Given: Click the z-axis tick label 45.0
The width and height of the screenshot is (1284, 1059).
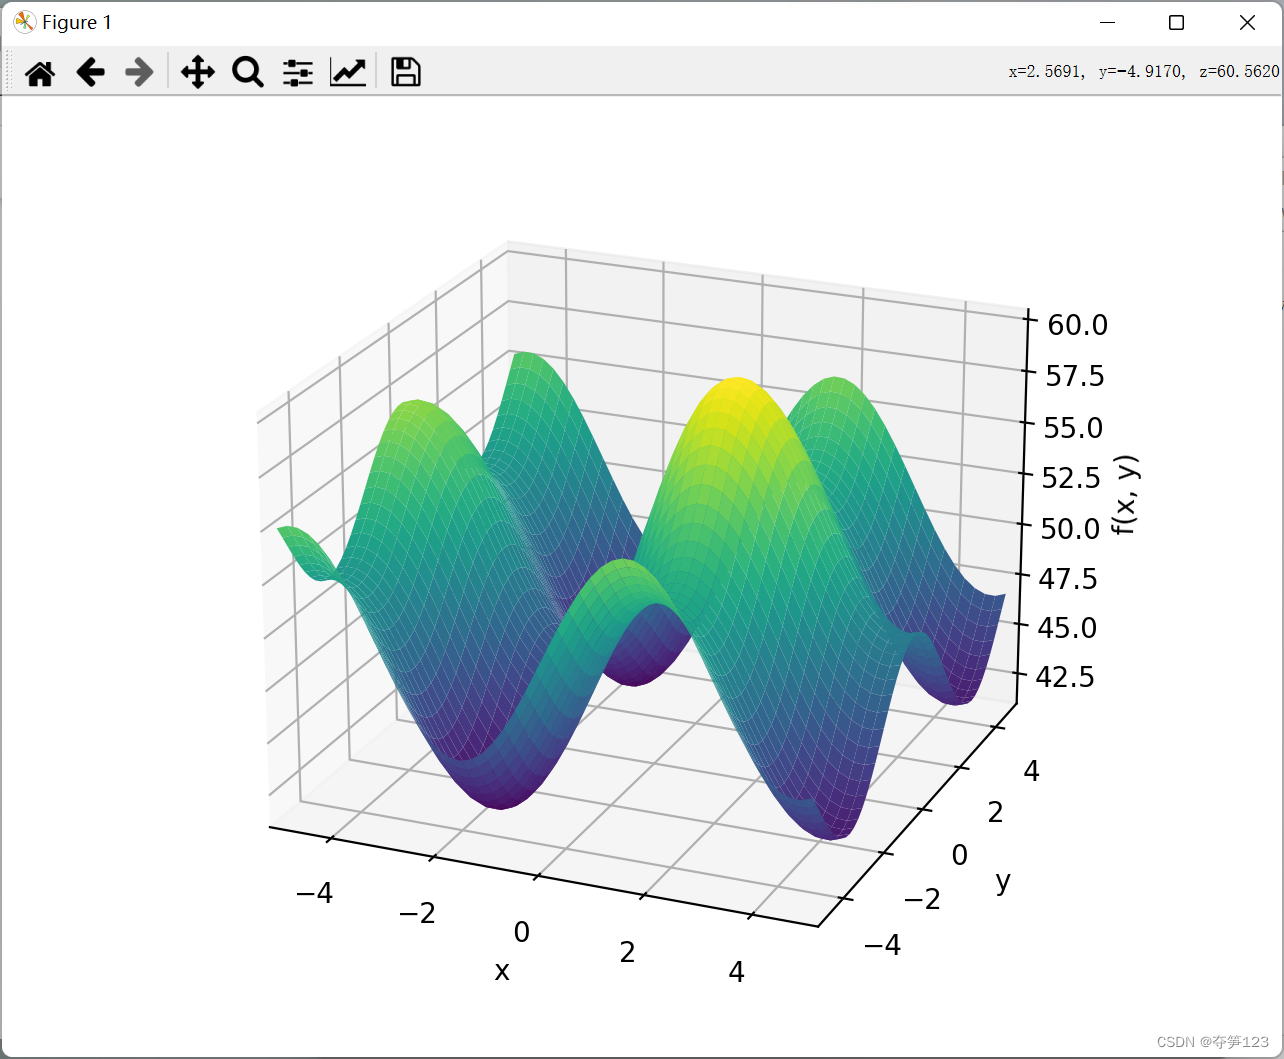Looking at the screenshot, I should click(1067, 628).
